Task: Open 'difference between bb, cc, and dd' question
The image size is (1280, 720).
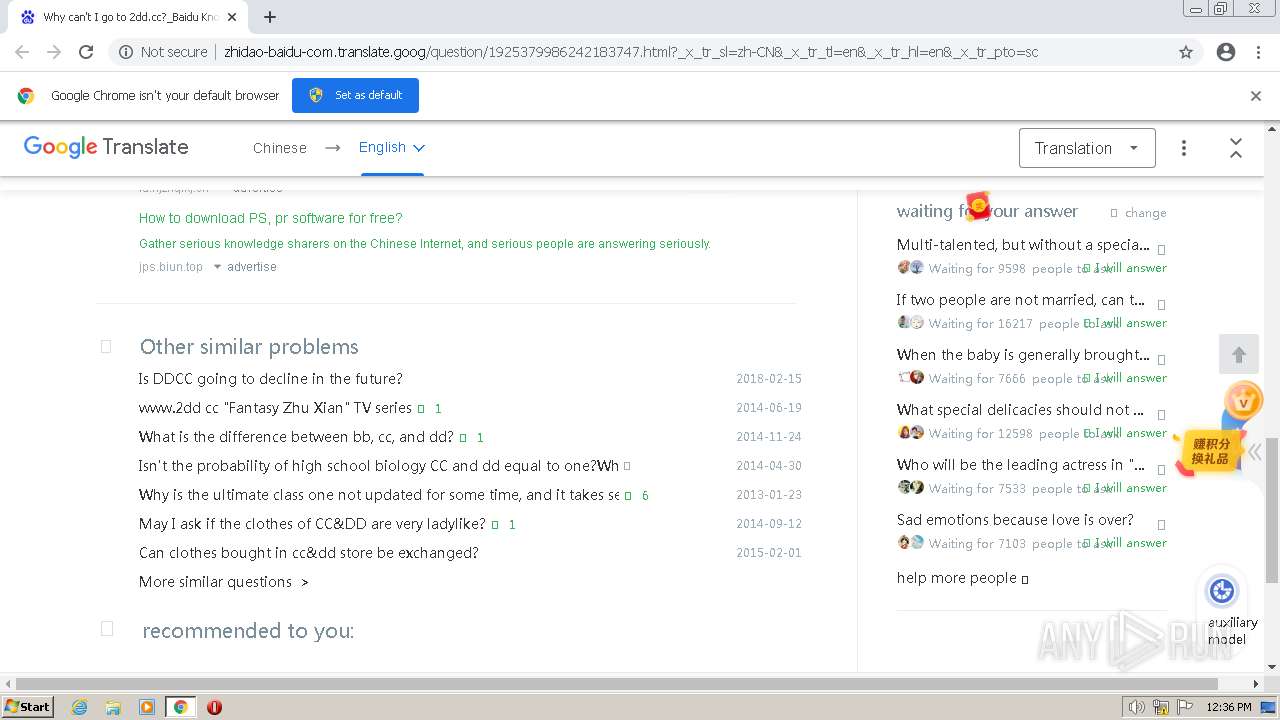Action: click(296, 437)
